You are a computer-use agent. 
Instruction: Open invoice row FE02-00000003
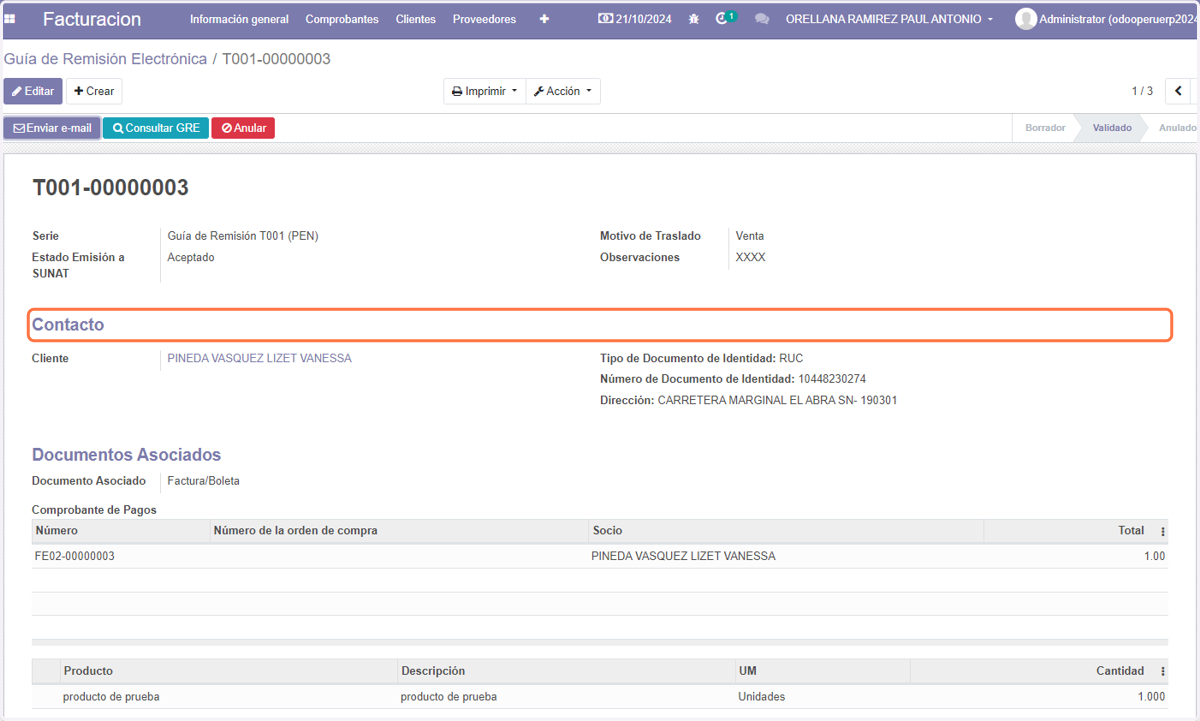coord(600,556)
